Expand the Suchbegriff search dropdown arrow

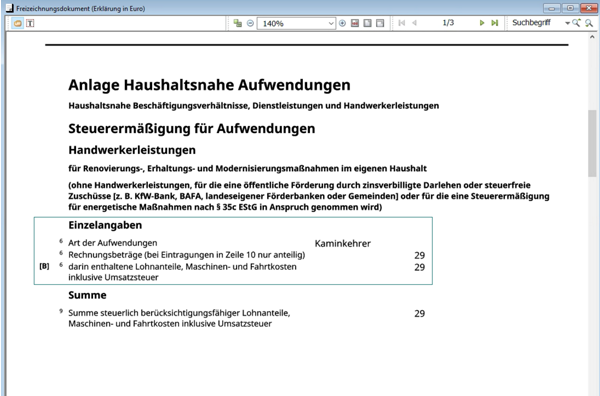[x=567, y=23]
